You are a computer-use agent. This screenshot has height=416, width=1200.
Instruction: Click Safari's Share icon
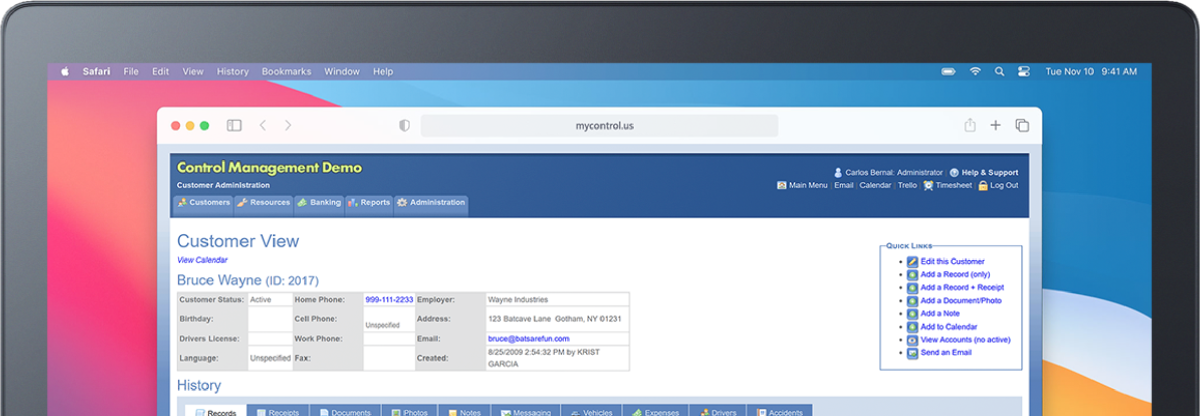pos(969,126)
